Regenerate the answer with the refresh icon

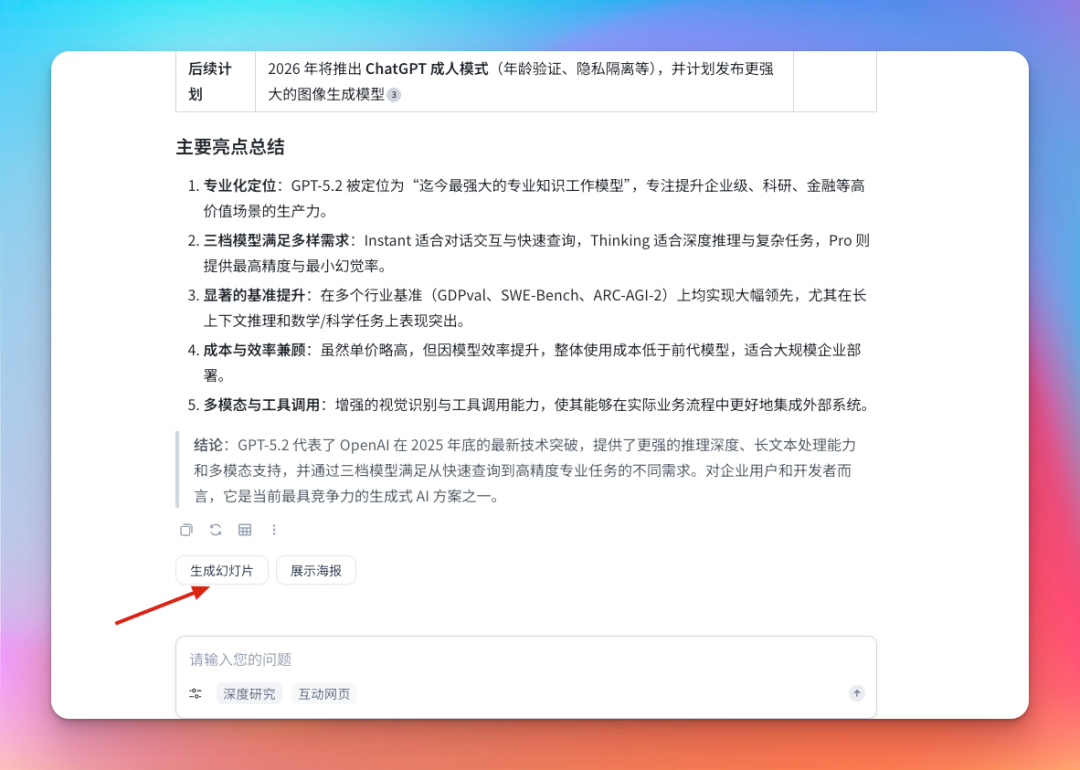(x=216, y=530)
